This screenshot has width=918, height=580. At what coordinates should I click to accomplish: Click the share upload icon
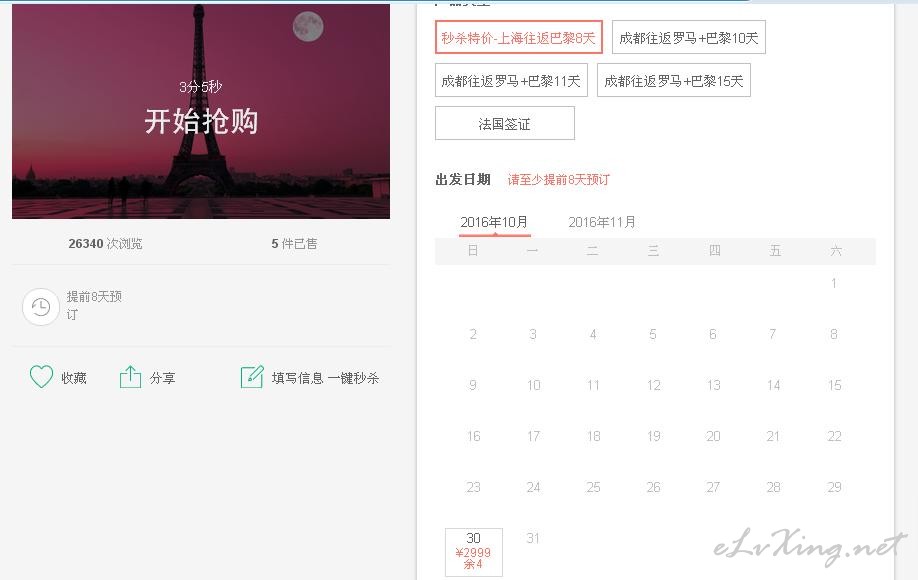coord(130,377)
